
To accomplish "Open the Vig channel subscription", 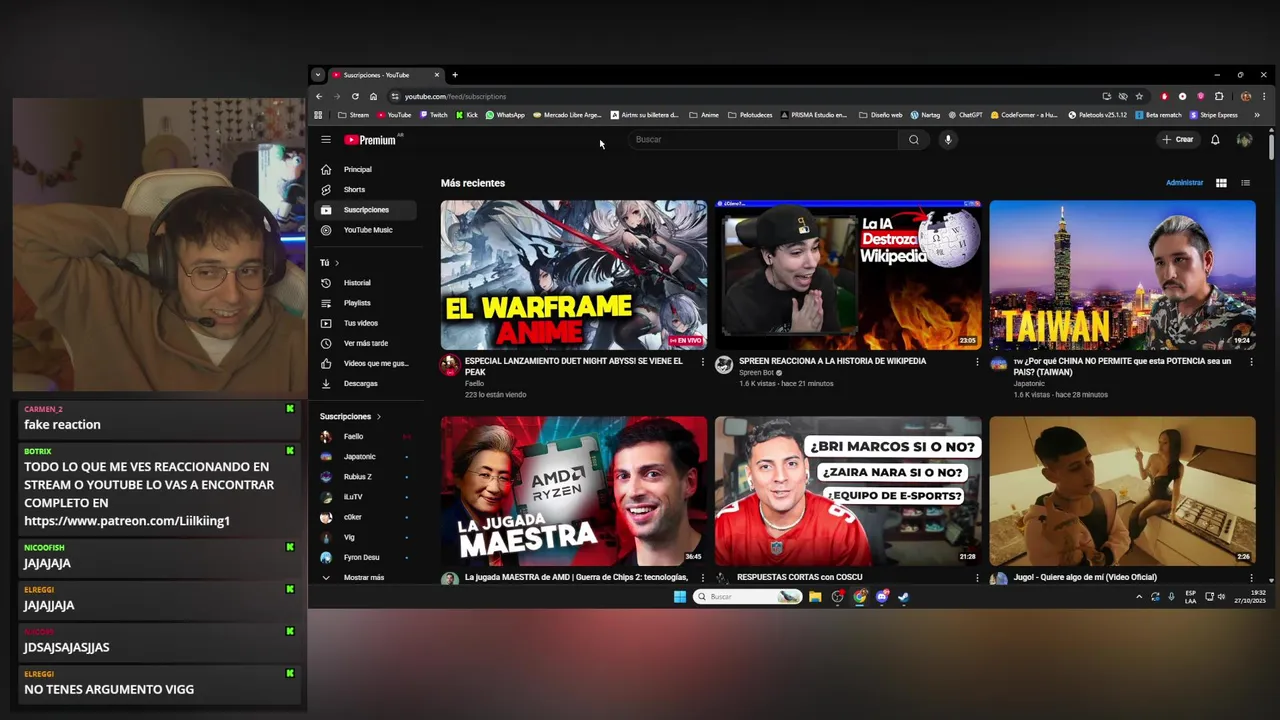I will (x=366, y=537).
